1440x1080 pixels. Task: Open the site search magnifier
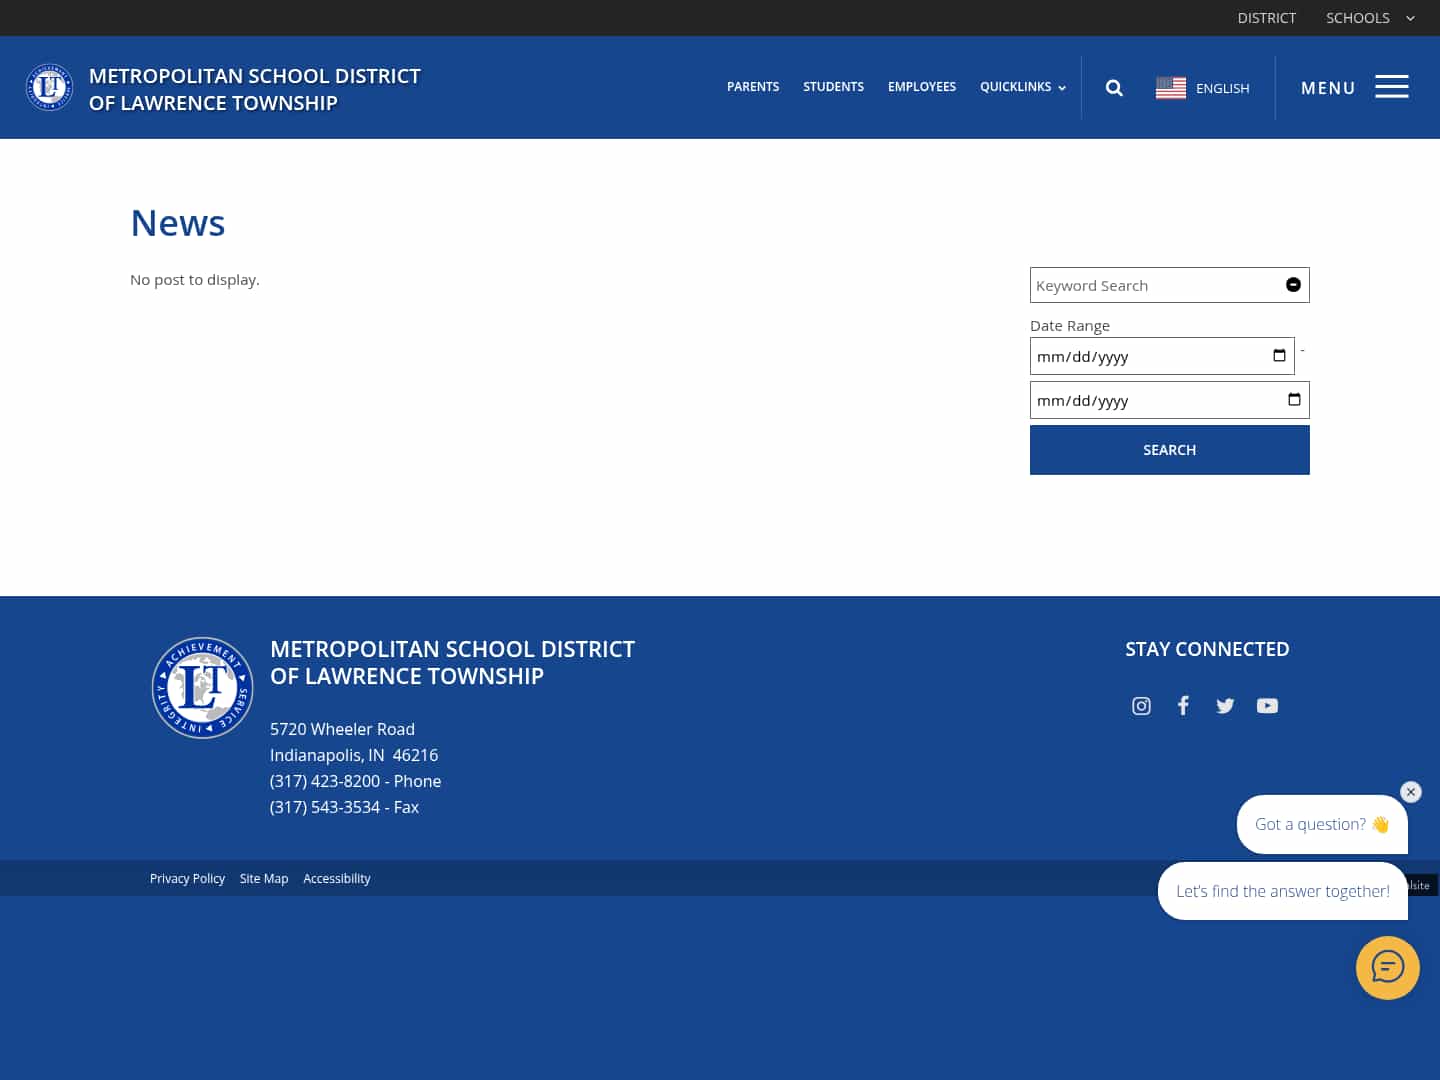pyautogui.click(x=1113, y=88)
